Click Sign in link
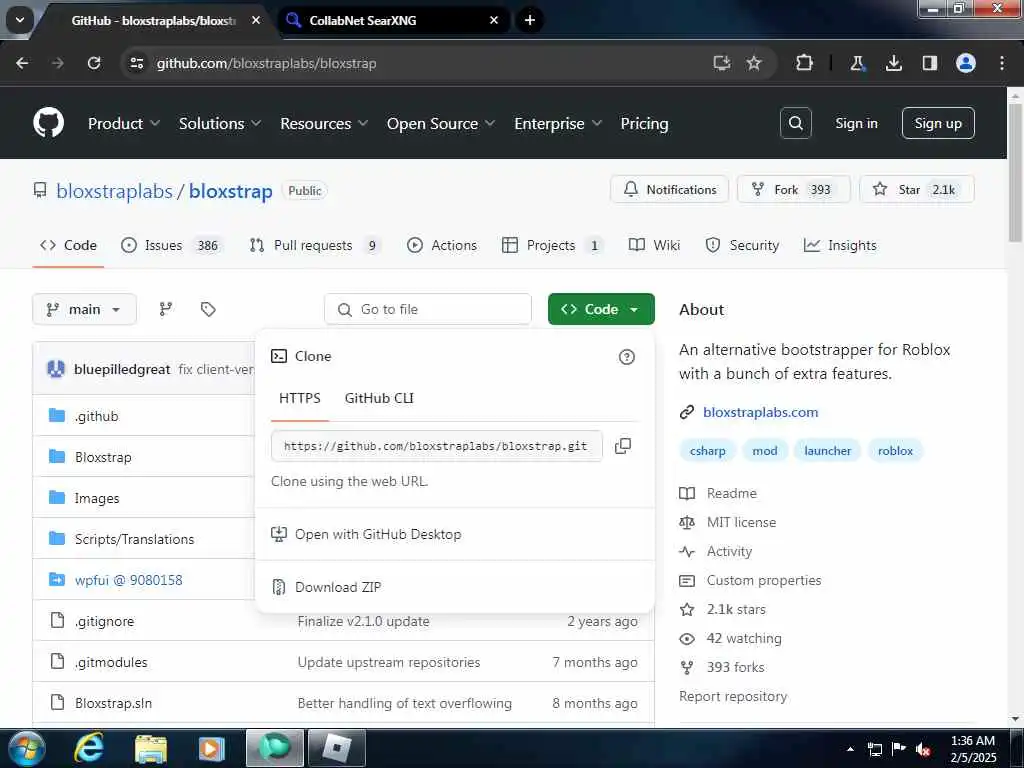Viewport: 1024px width, 768px height. click(x=856, y=123)
